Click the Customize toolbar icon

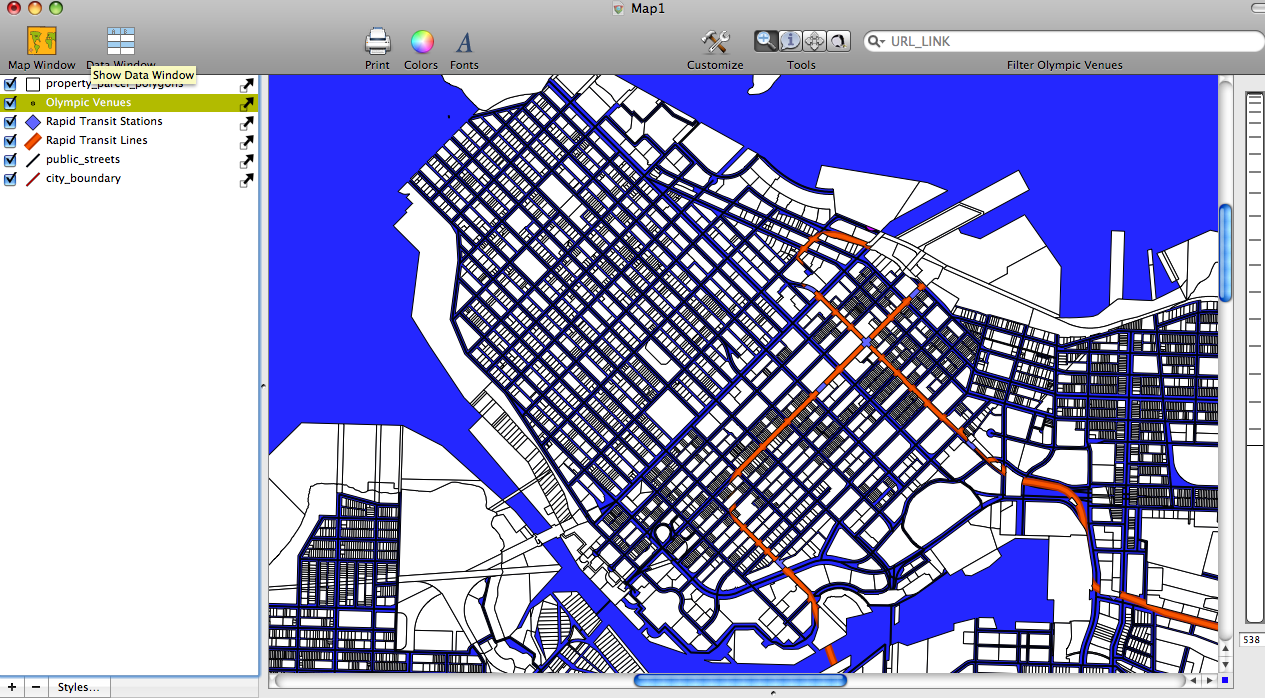click(715, 42)
